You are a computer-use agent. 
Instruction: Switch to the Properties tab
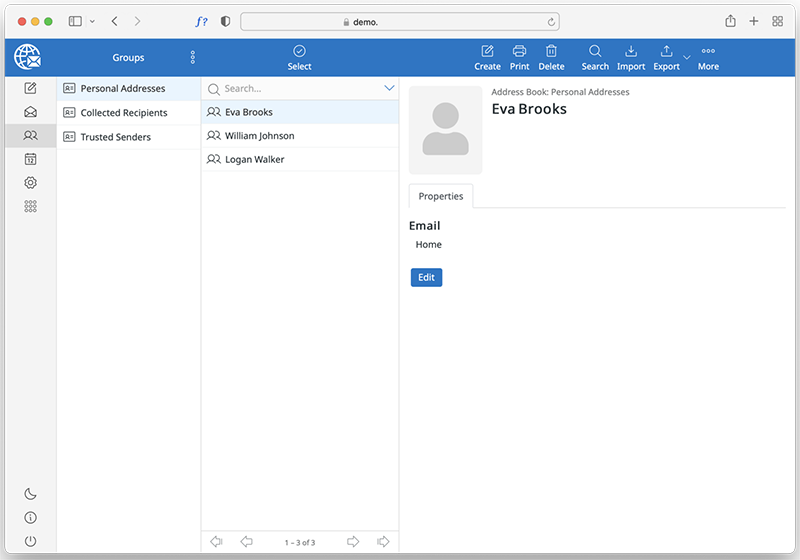pos(441,197)
